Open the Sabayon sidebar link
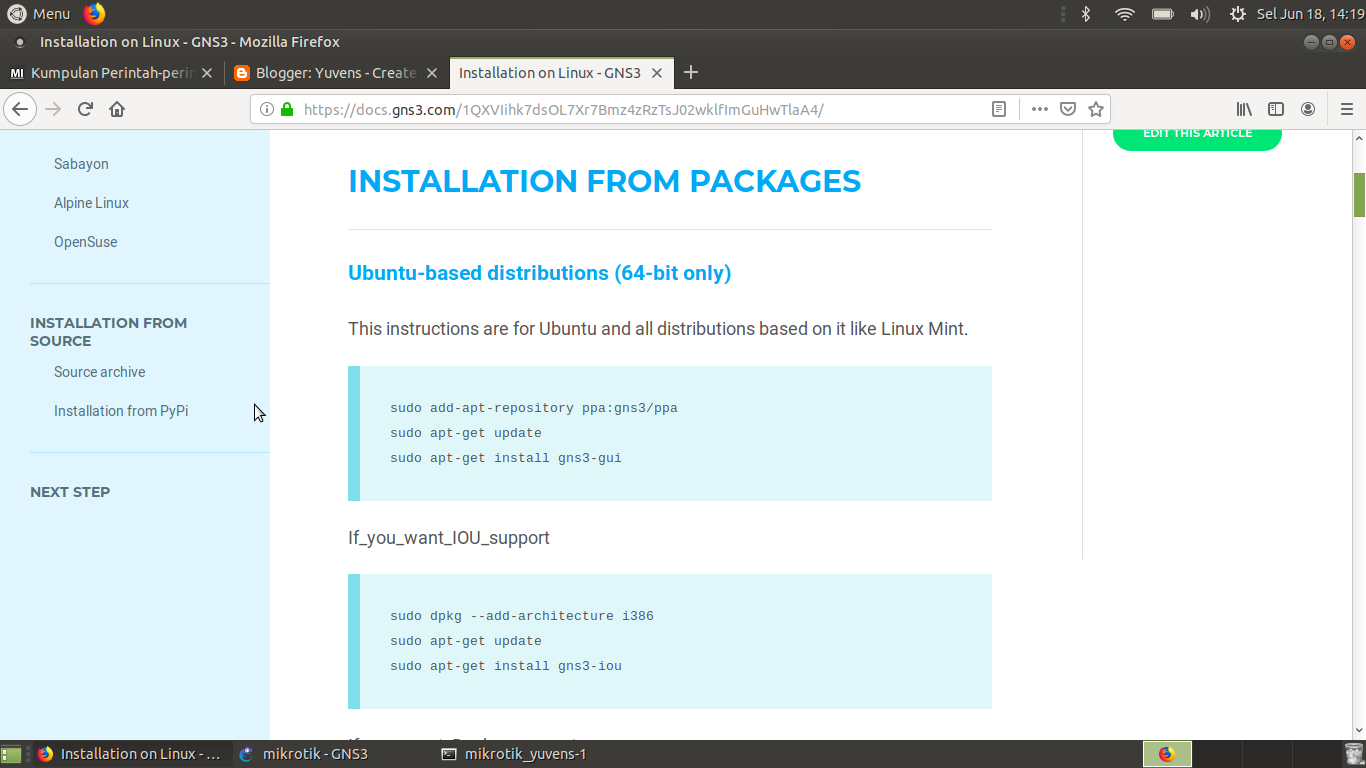 click(x=81, y=164)
